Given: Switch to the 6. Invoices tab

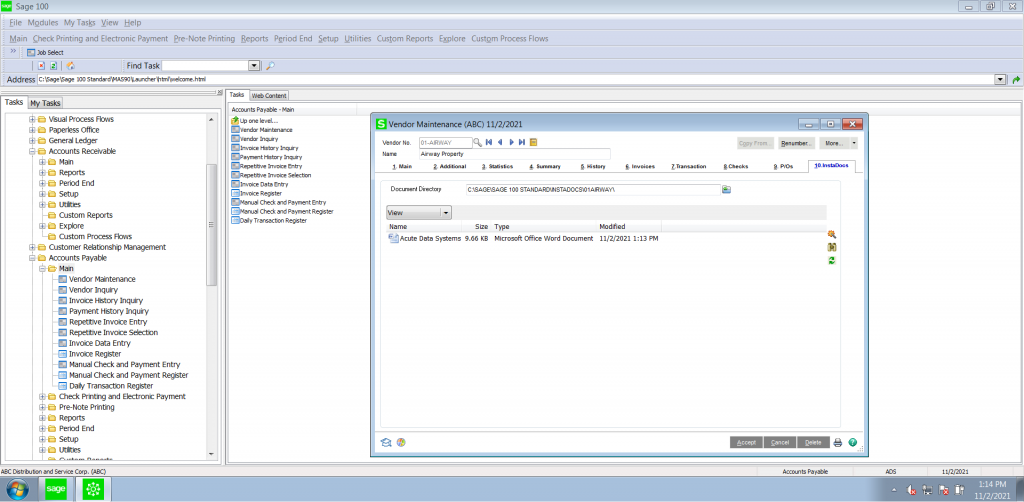Looking at the screenshot, I should tap(640, 166).
